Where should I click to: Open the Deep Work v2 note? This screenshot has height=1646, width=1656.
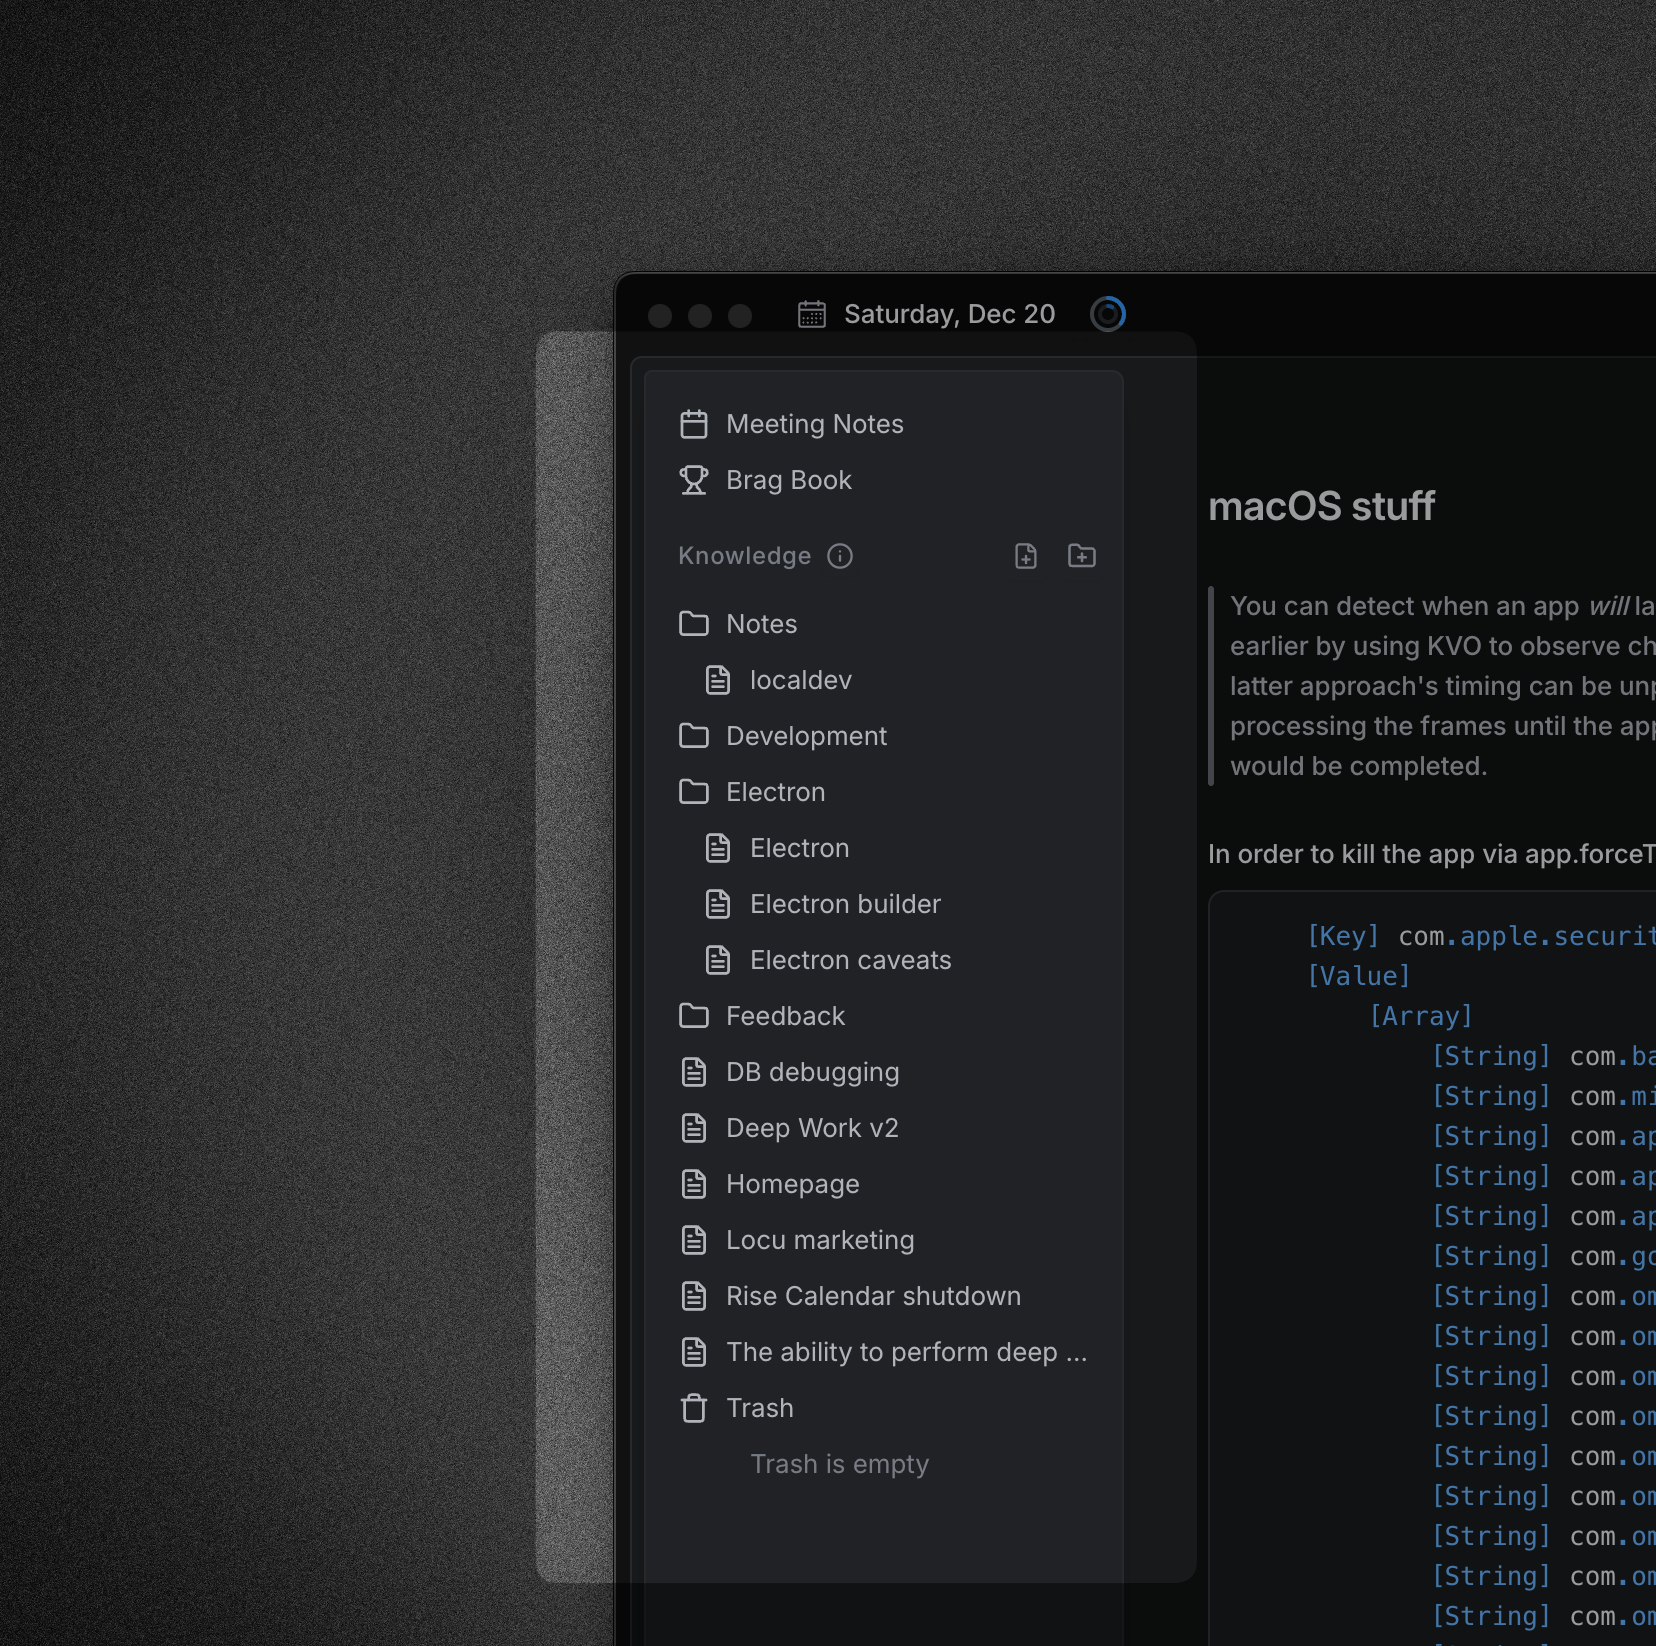click(812, 1128)
